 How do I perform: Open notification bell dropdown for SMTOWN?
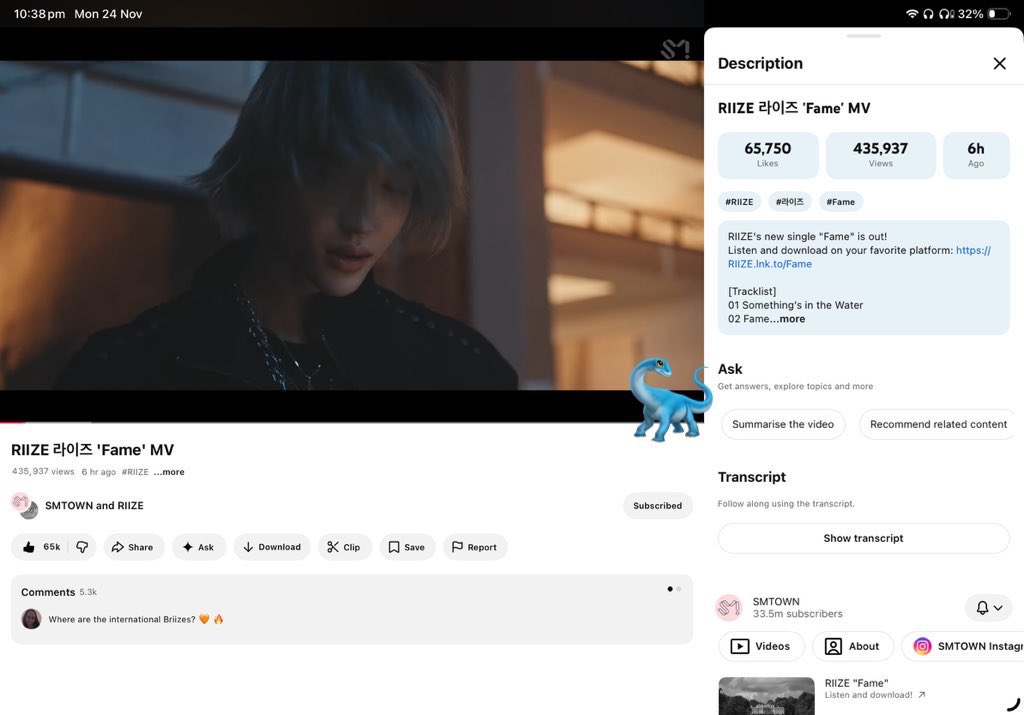point(989,608)
